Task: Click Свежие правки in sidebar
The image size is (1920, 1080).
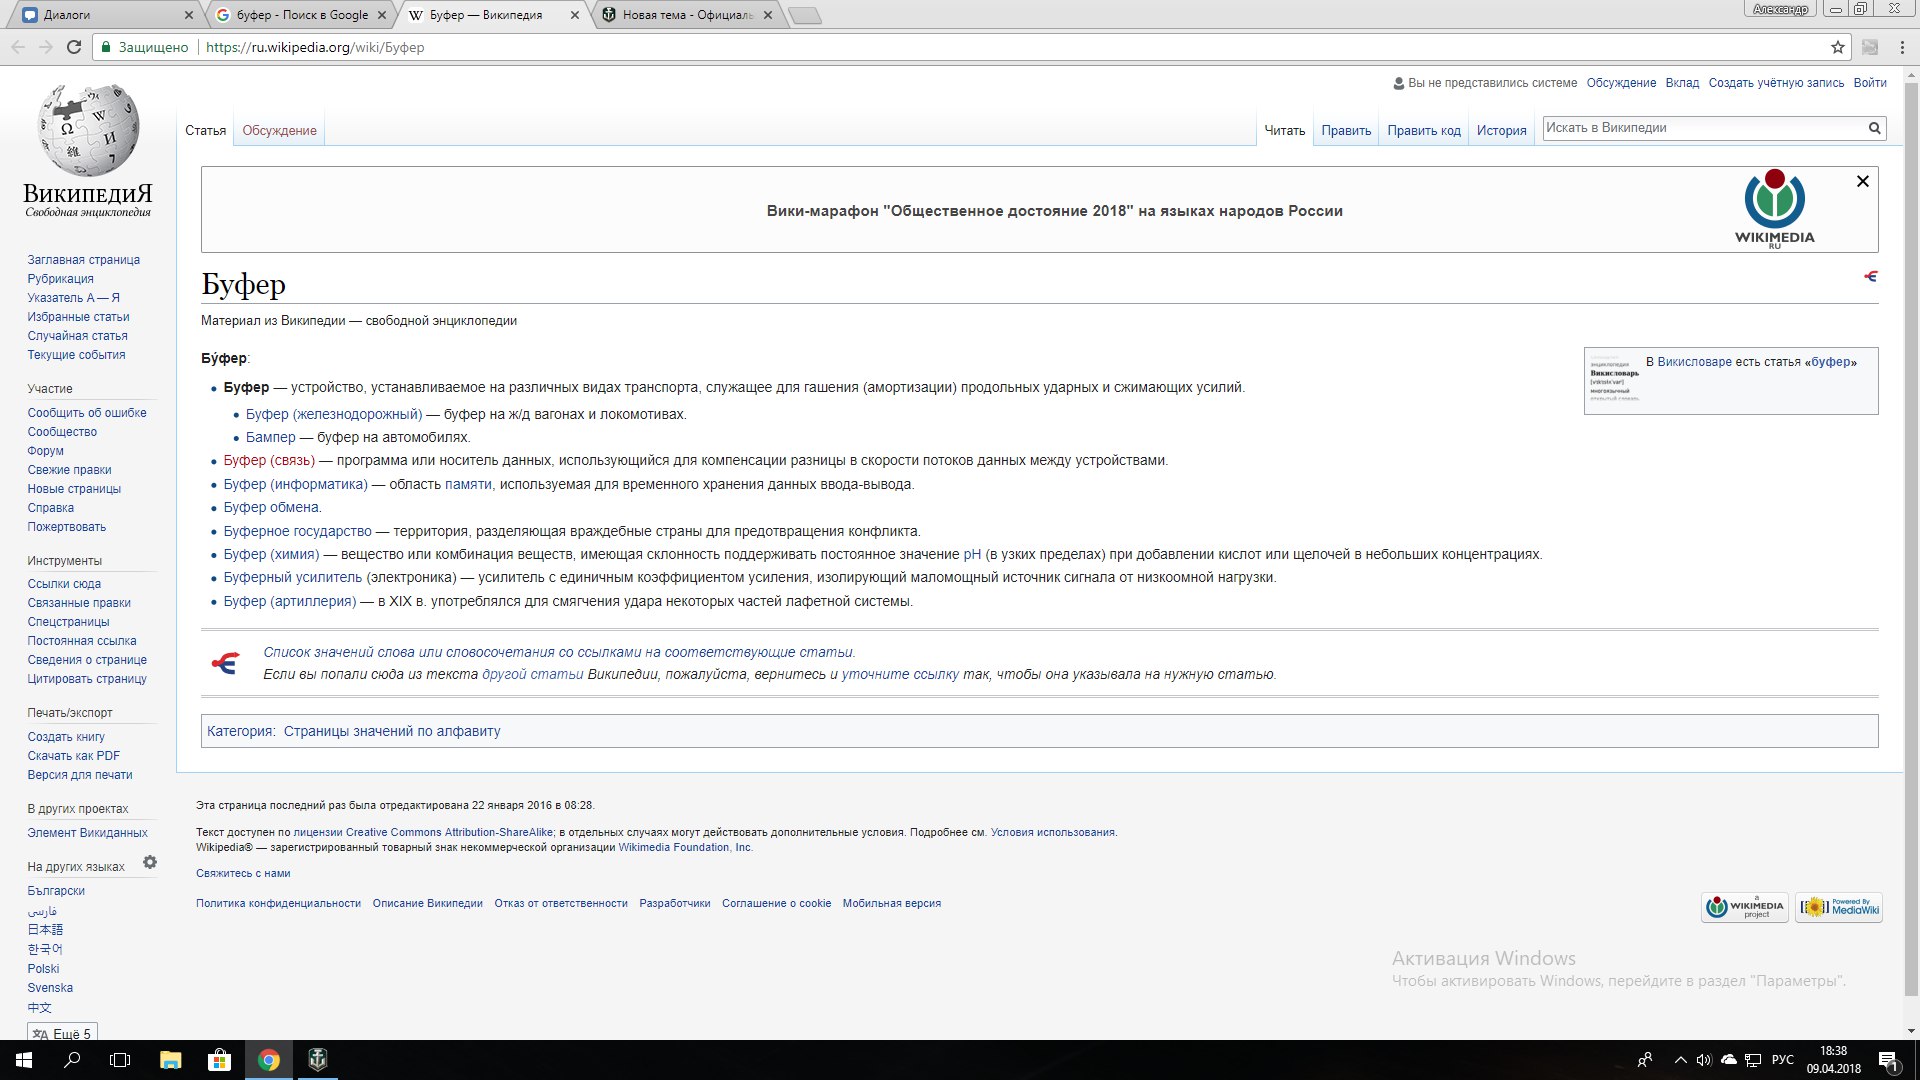Action: tap(69, 470)
